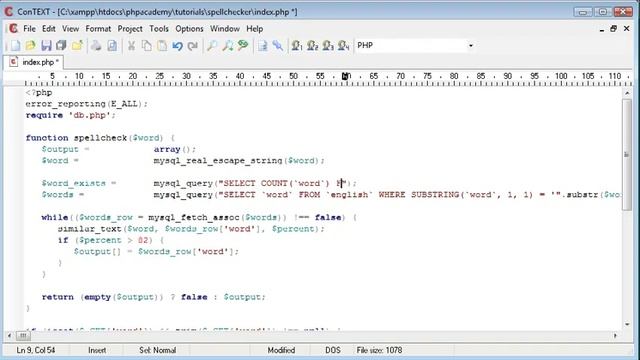640x360 pixels.
Task: Click horizontal scrollbar left arrow
Action: pyautogui.click(x=9, y=336)
